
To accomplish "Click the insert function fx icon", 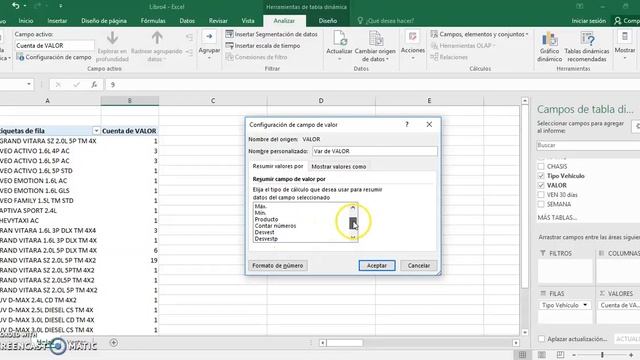I will 94,84.
